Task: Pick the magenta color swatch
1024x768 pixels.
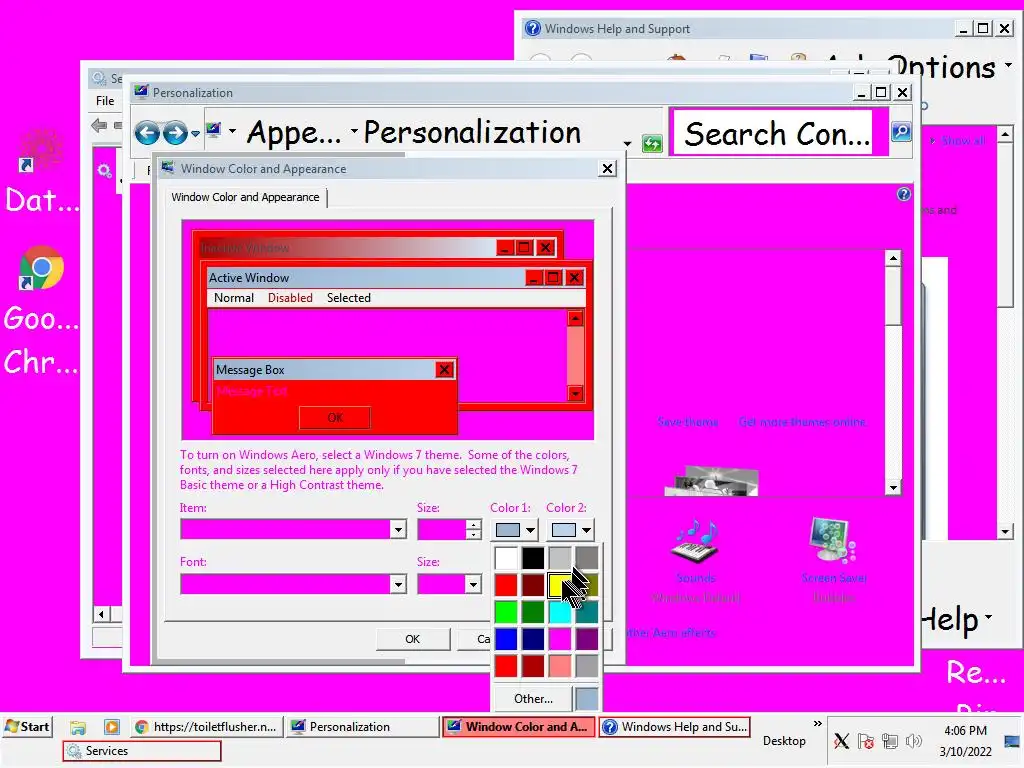Action: tap(560, 639)
